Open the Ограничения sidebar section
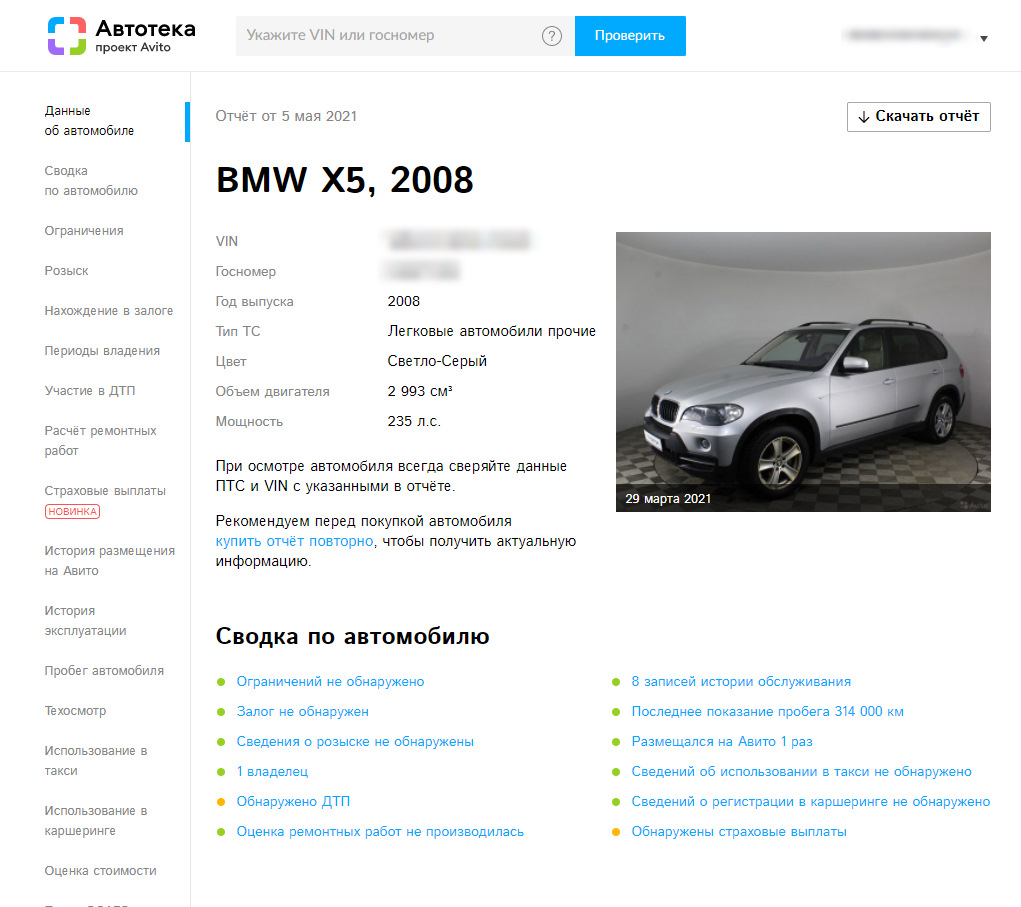1021x907 pixels. pos(84,230)
